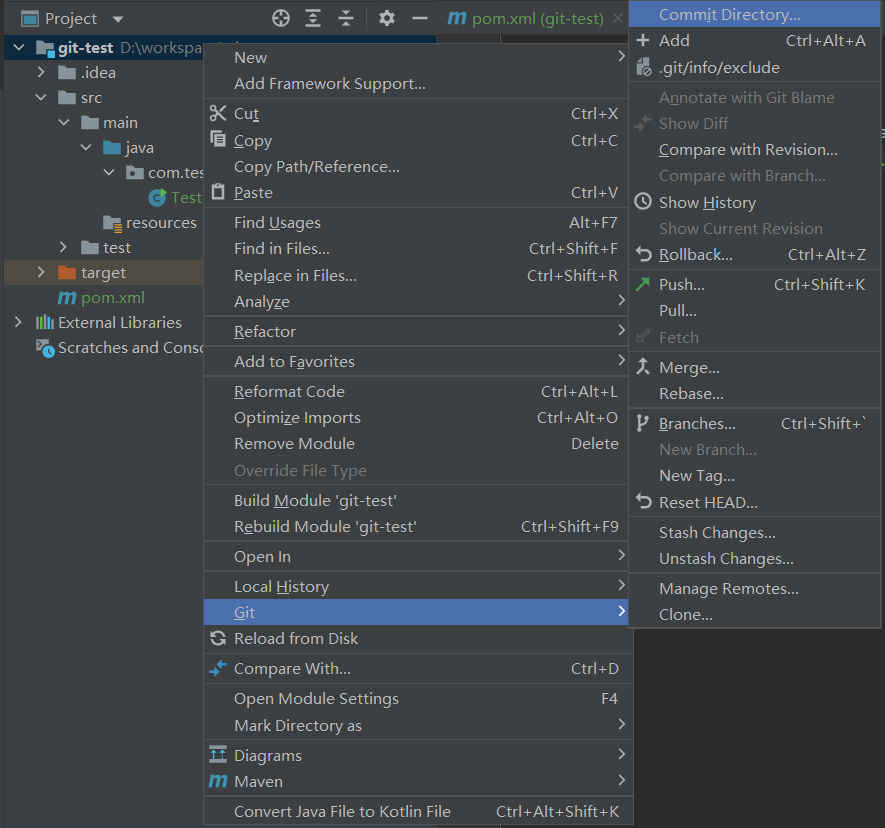Open the New submenu
This screenshot has width=885, height=828.
[416, 57]
